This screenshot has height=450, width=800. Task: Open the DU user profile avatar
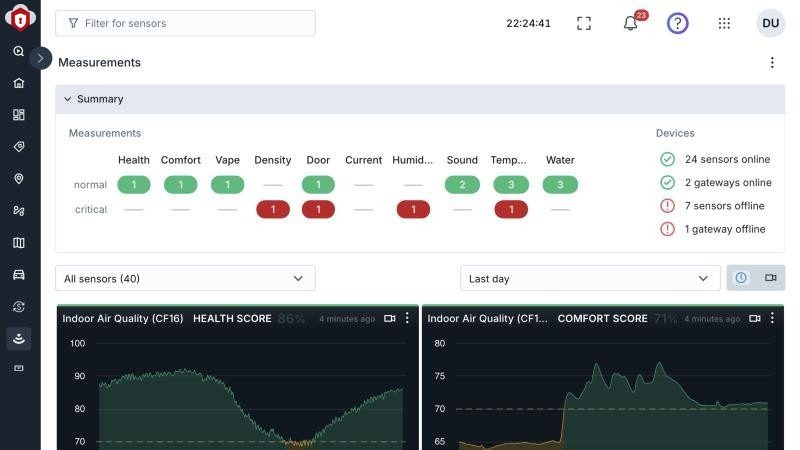pyautogui.click(x=770, y=23)
